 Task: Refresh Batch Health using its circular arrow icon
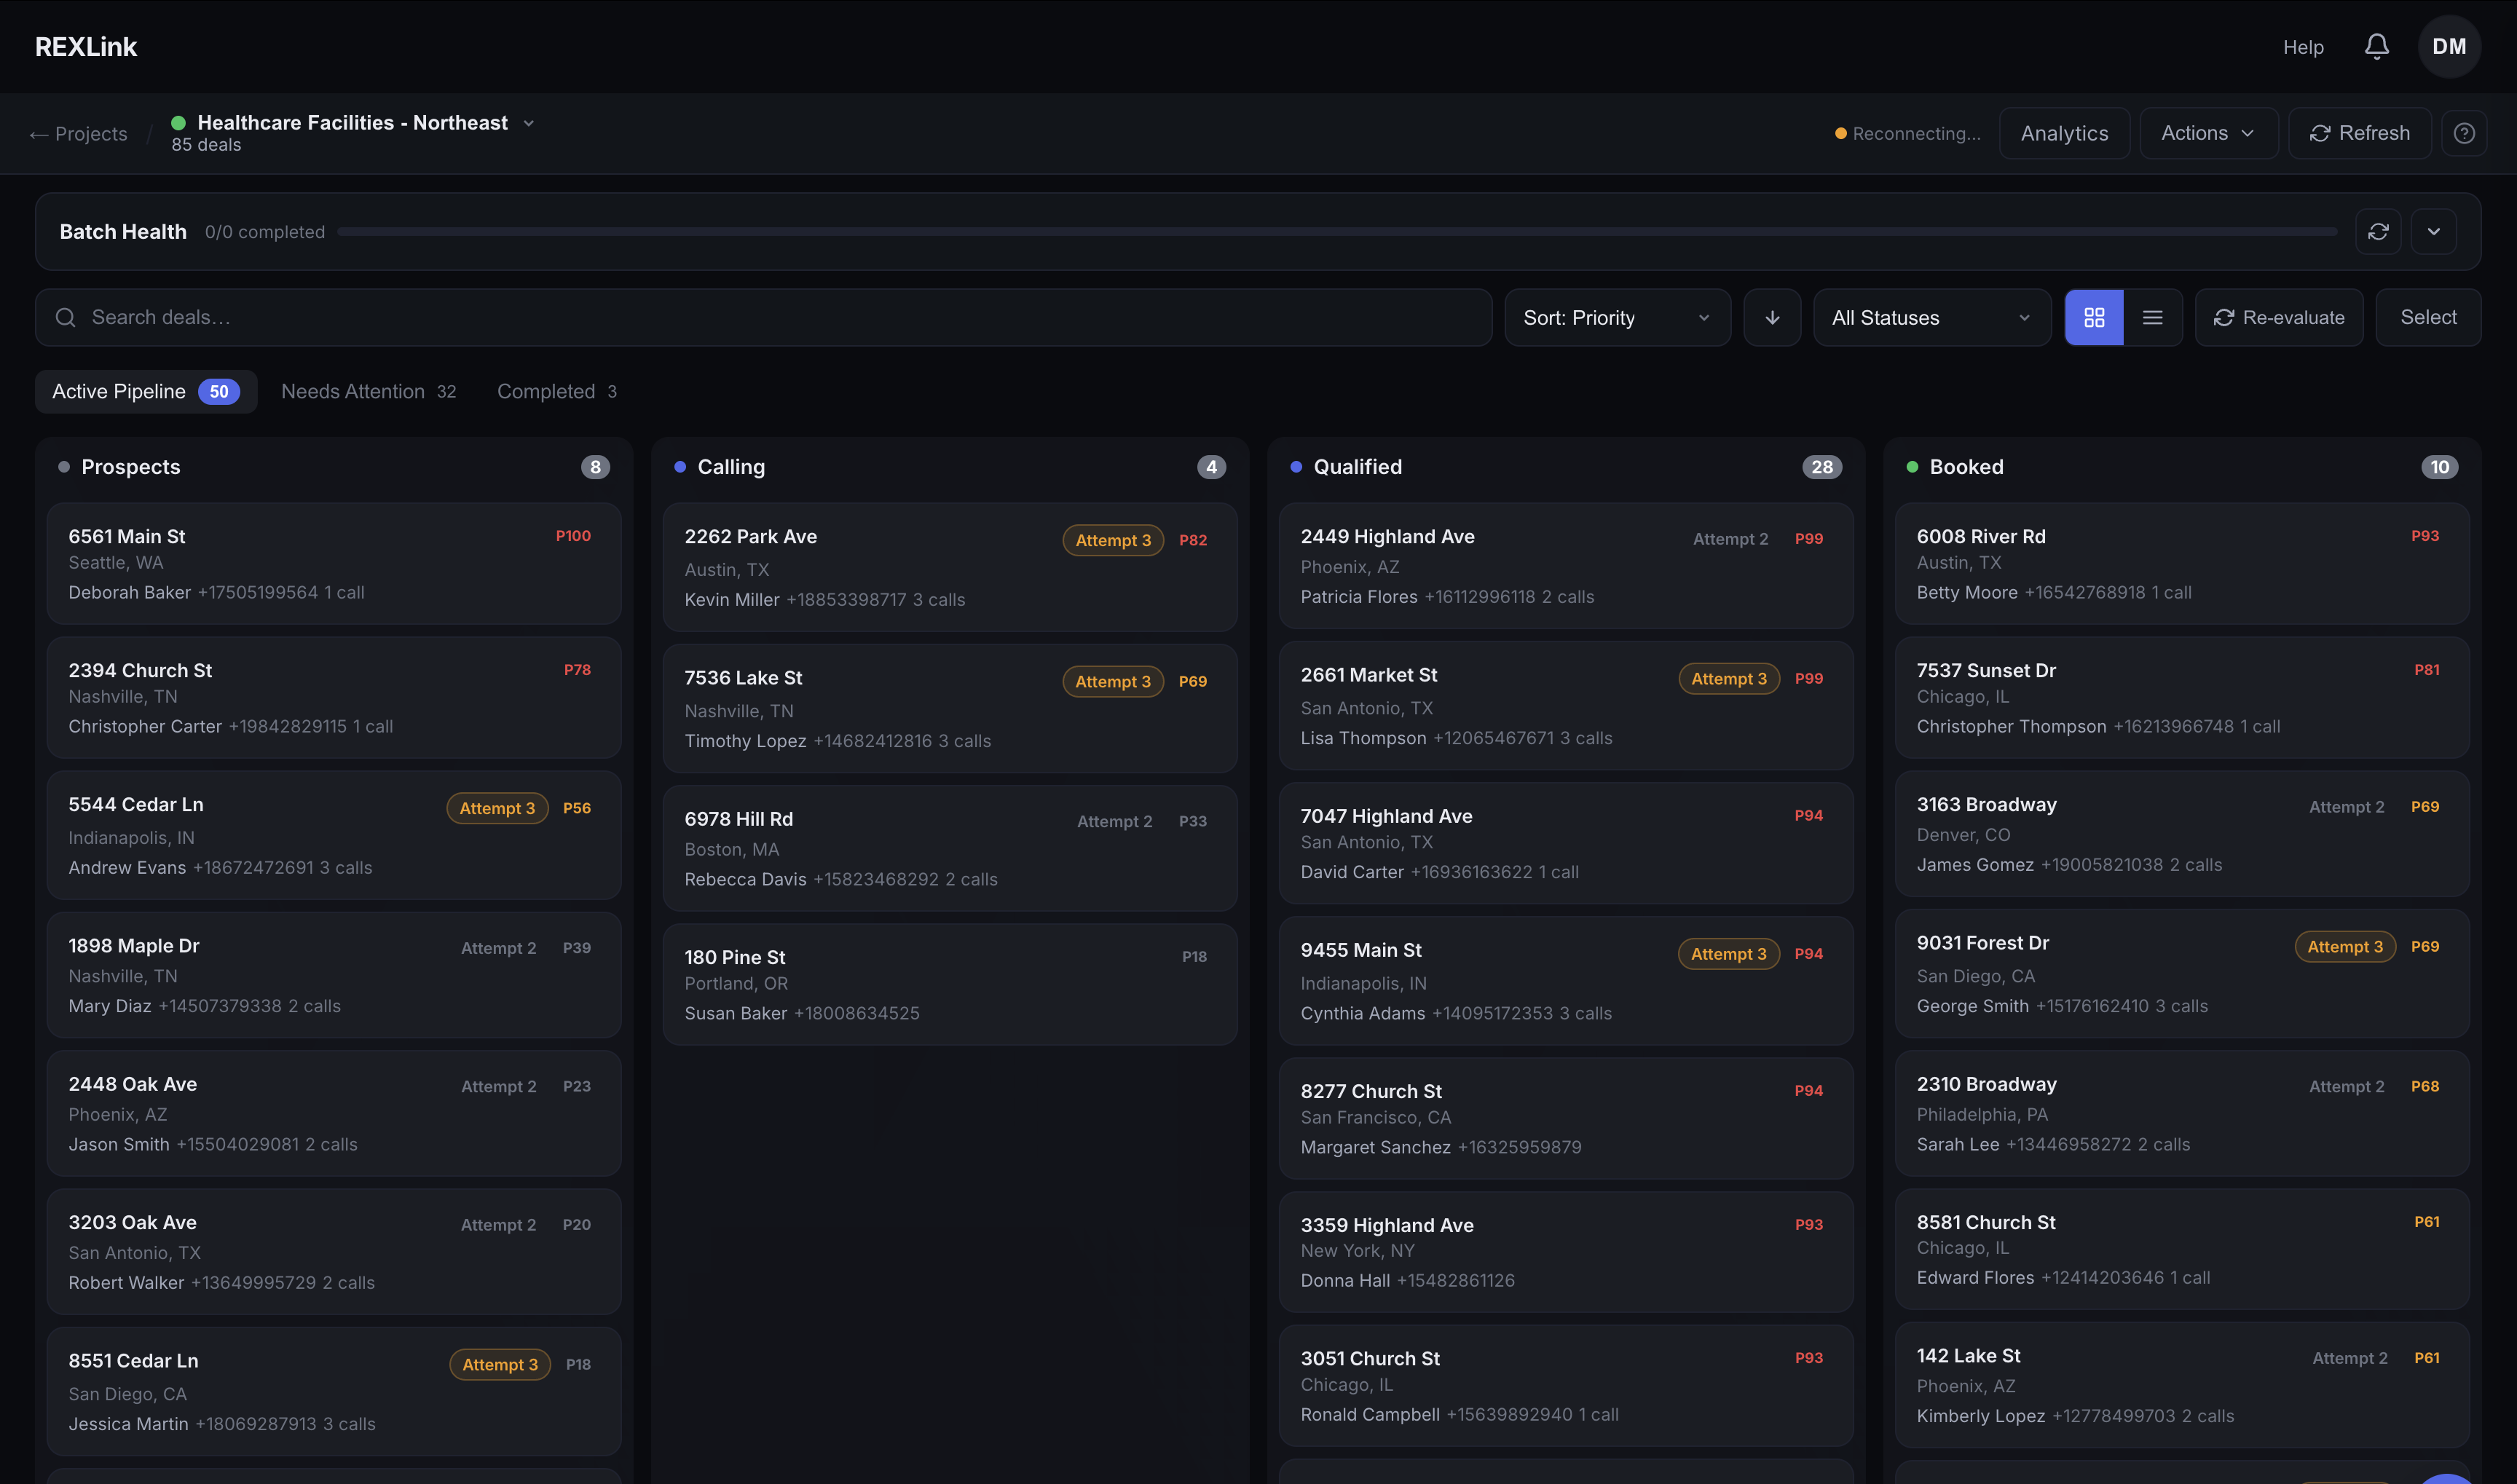point(2379,231)
